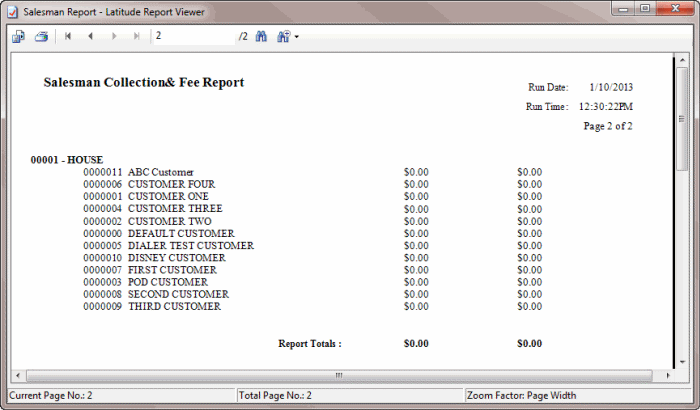Click the vertical scrollbar down arrow

682,360
